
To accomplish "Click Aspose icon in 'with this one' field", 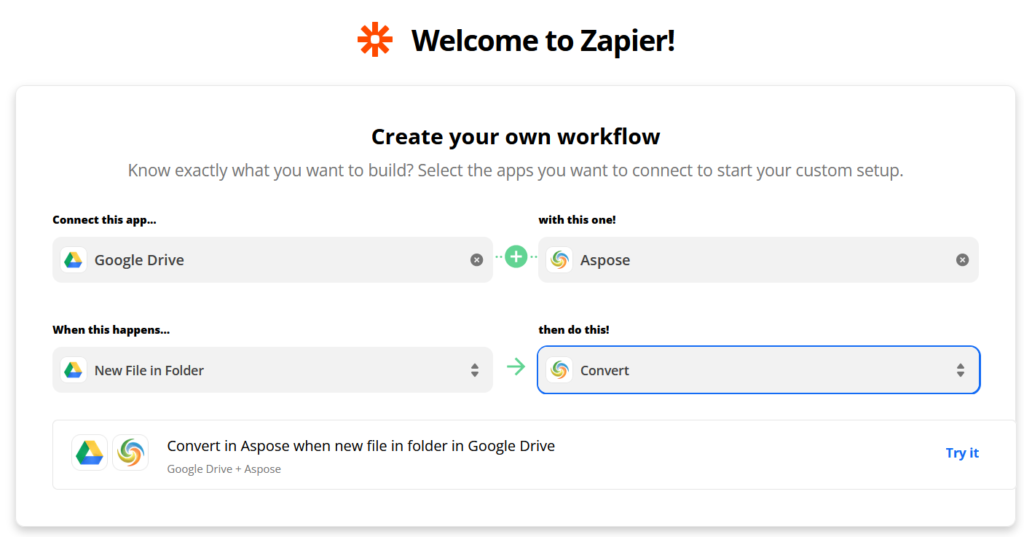I will [x=559, y=260].
